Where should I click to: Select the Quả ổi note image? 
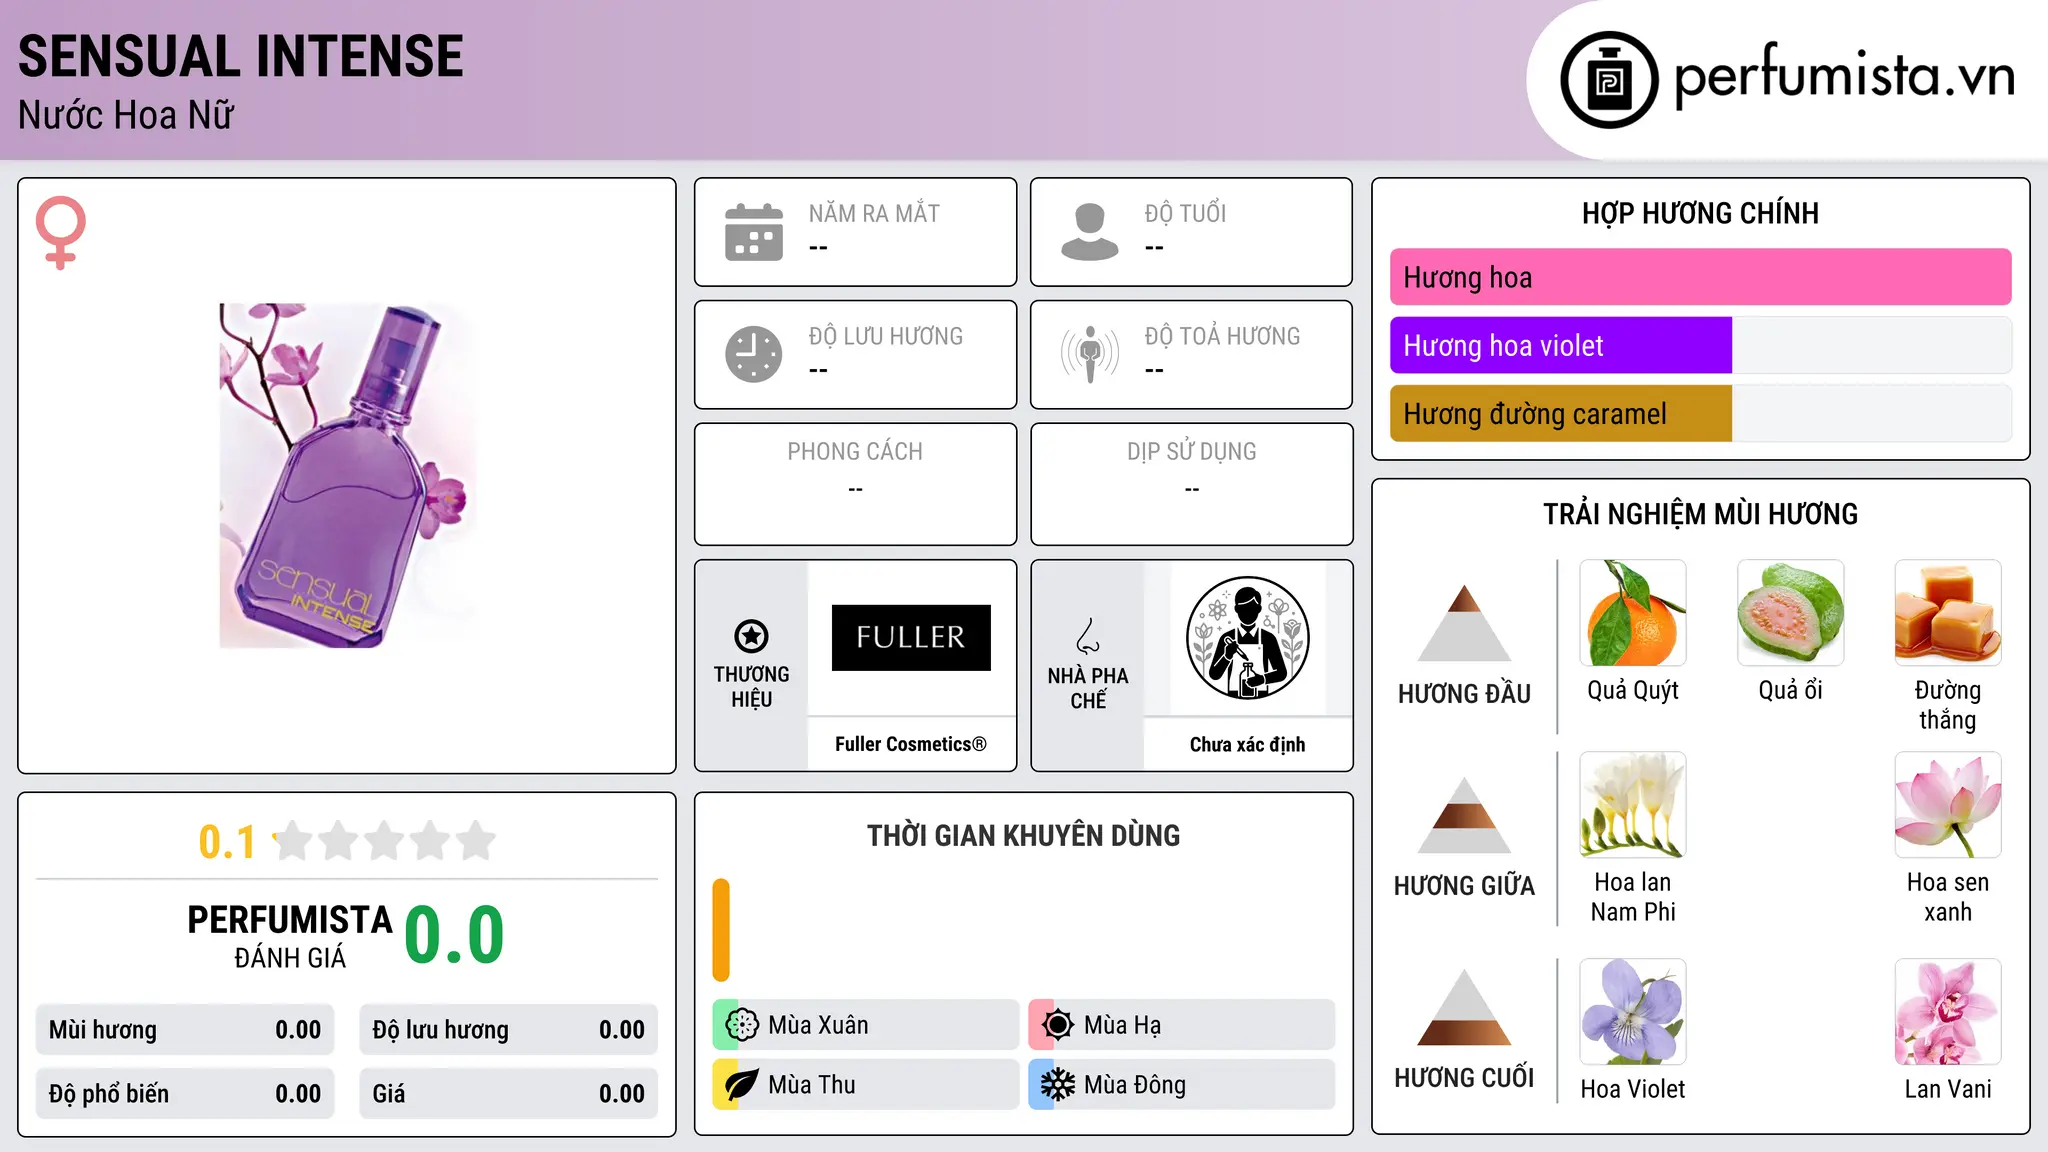point(1791,613)
